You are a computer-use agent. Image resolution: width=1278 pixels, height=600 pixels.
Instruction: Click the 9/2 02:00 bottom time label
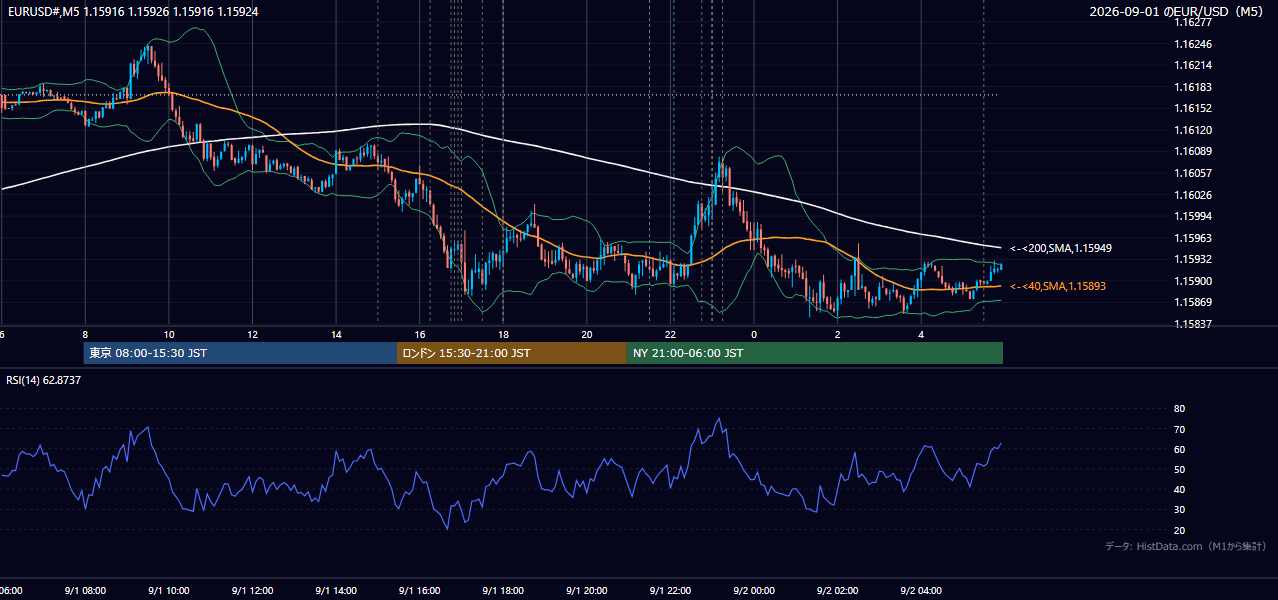837,590
